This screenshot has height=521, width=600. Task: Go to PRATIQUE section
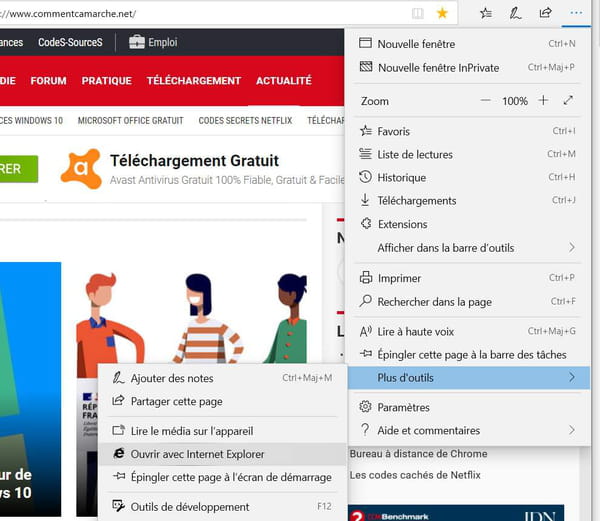[x=107, y=81]
